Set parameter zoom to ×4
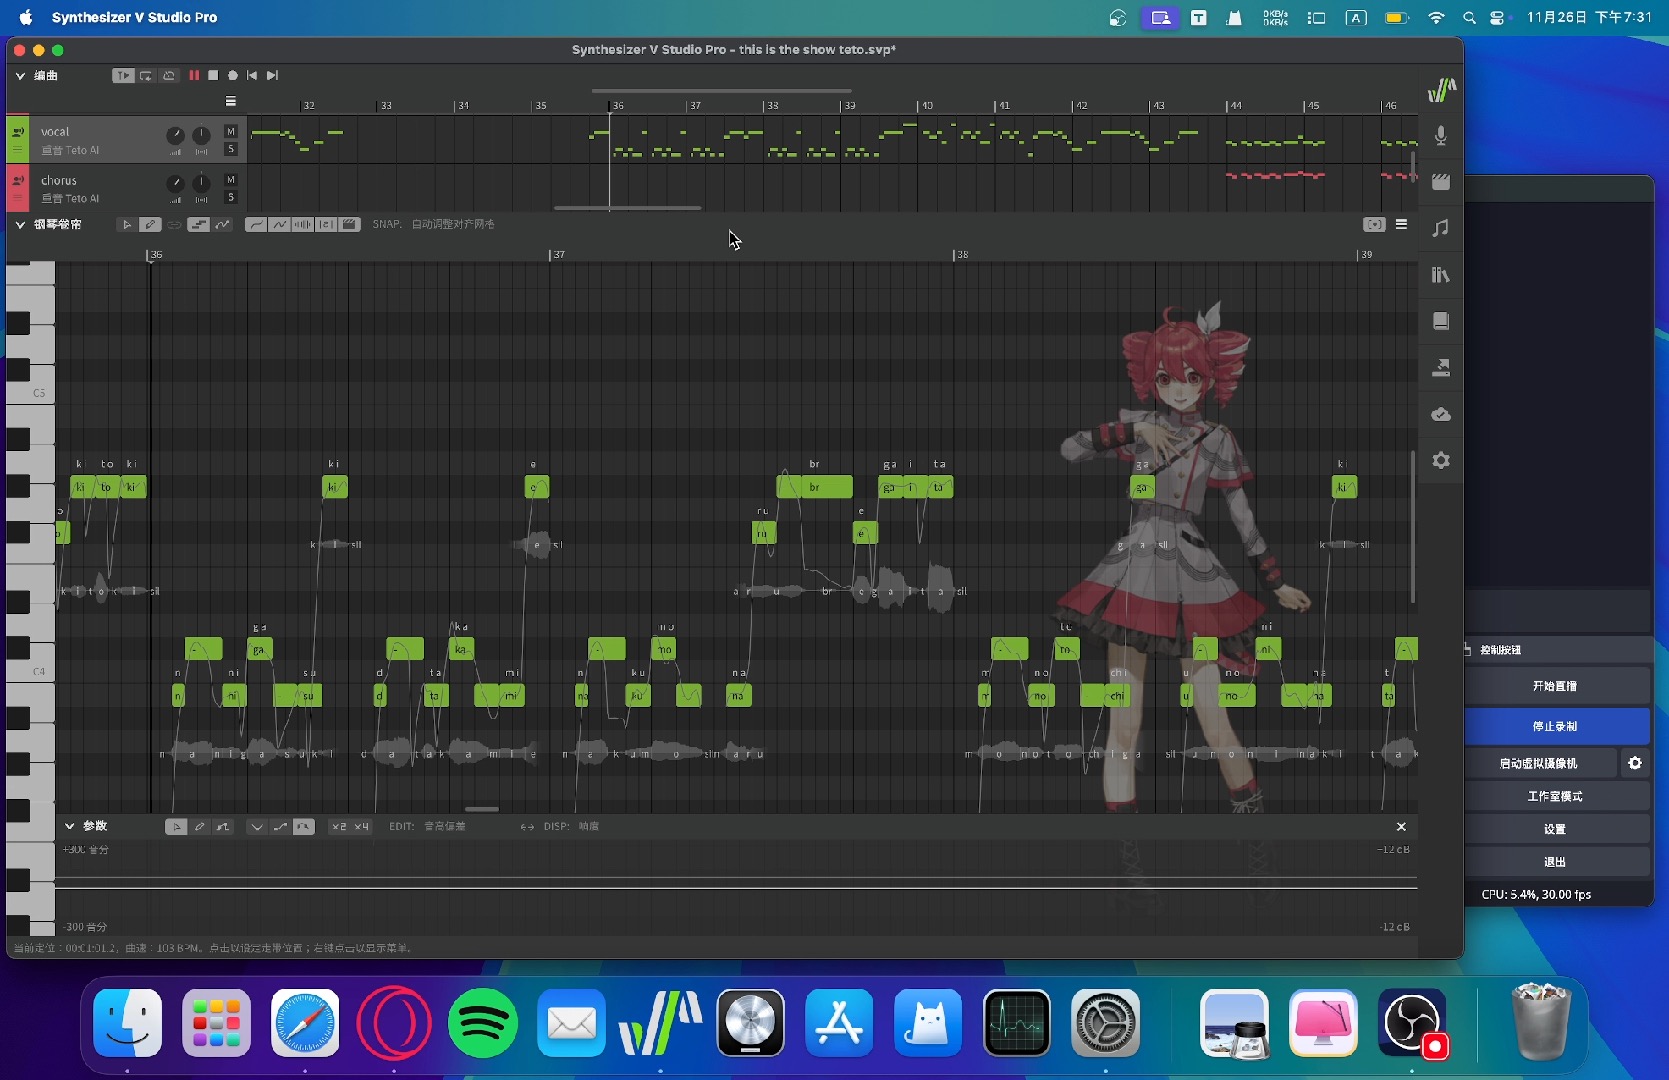The height and width of the screenshot is (1080, 1669). tap(361, 827)
